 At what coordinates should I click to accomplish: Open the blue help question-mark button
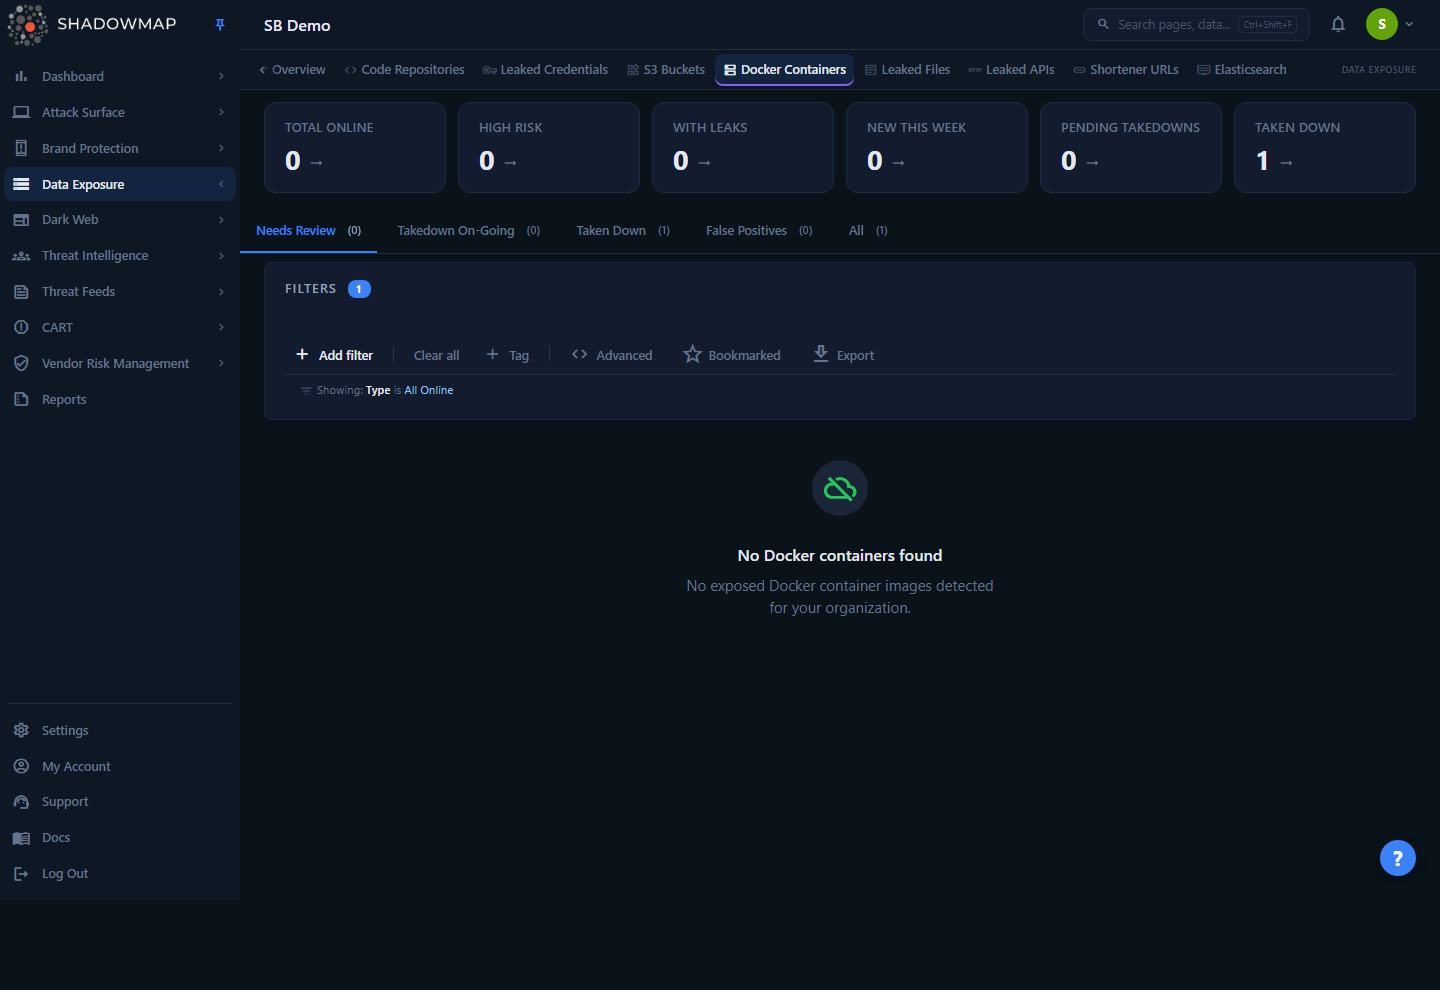(x=1398, y=858)
